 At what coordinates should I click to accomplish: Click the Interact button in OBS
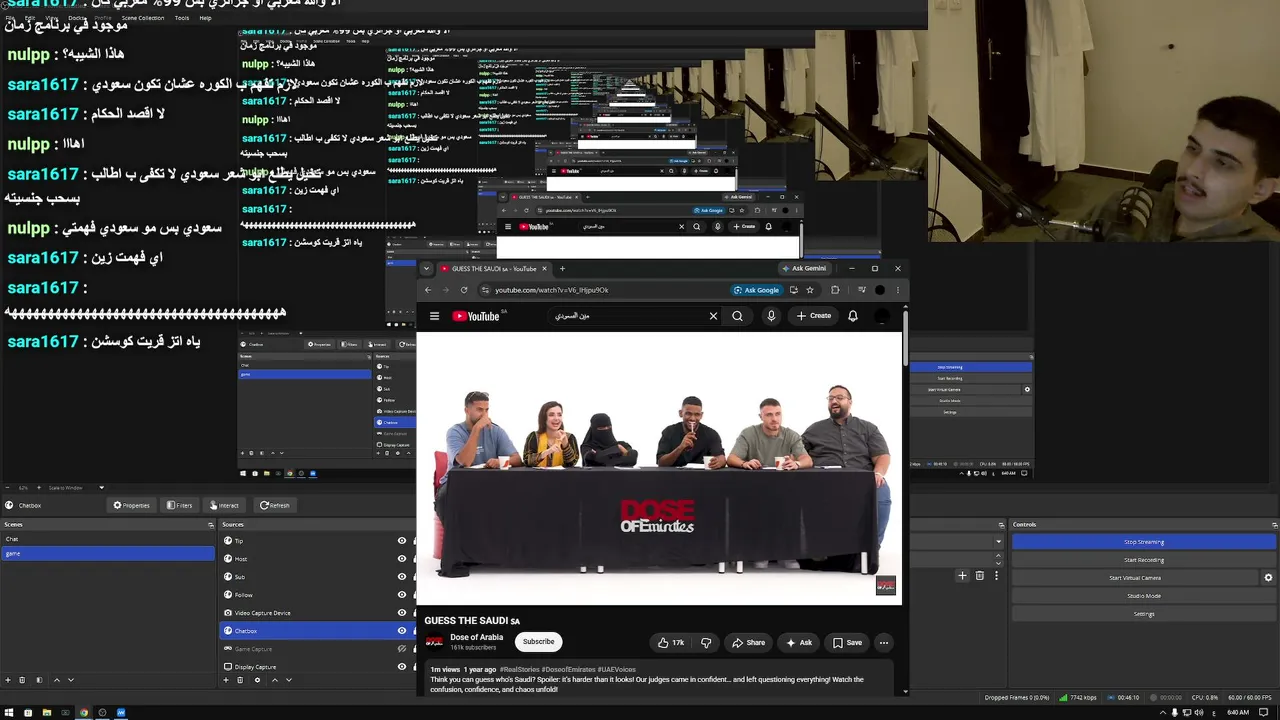pos(224,505)
